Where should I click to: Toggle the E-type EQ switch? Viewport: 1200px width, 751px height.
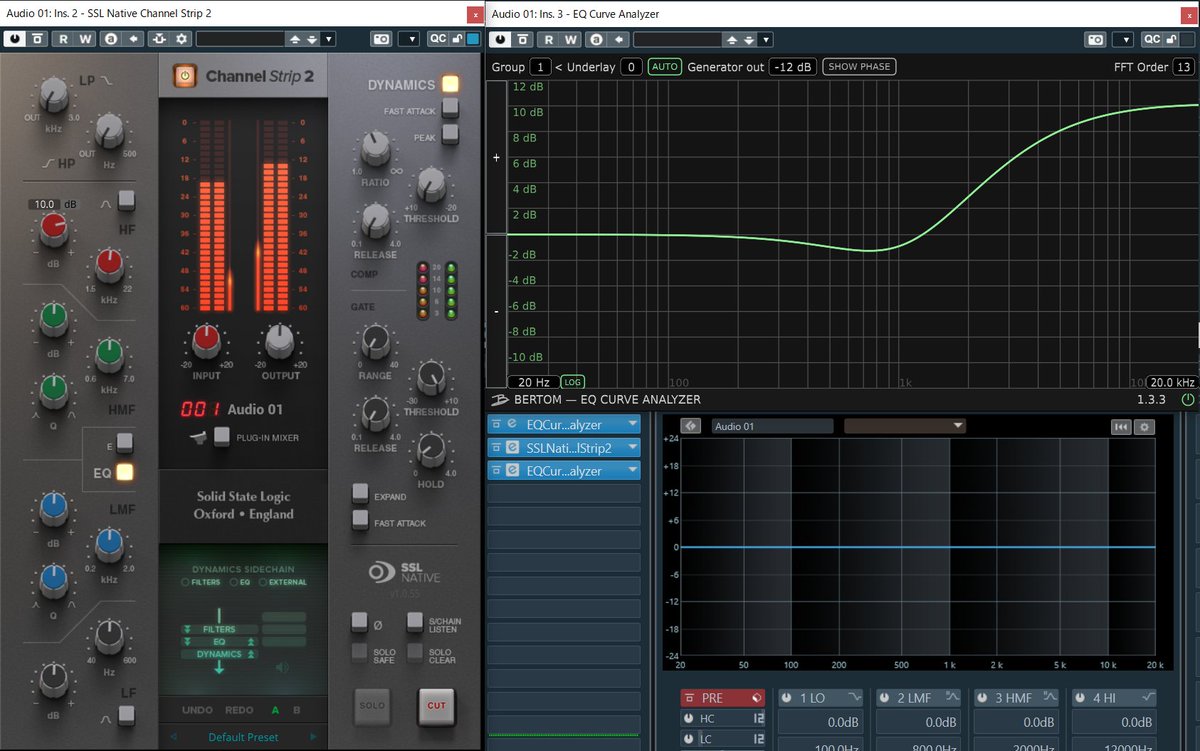[x=126, y=441]
